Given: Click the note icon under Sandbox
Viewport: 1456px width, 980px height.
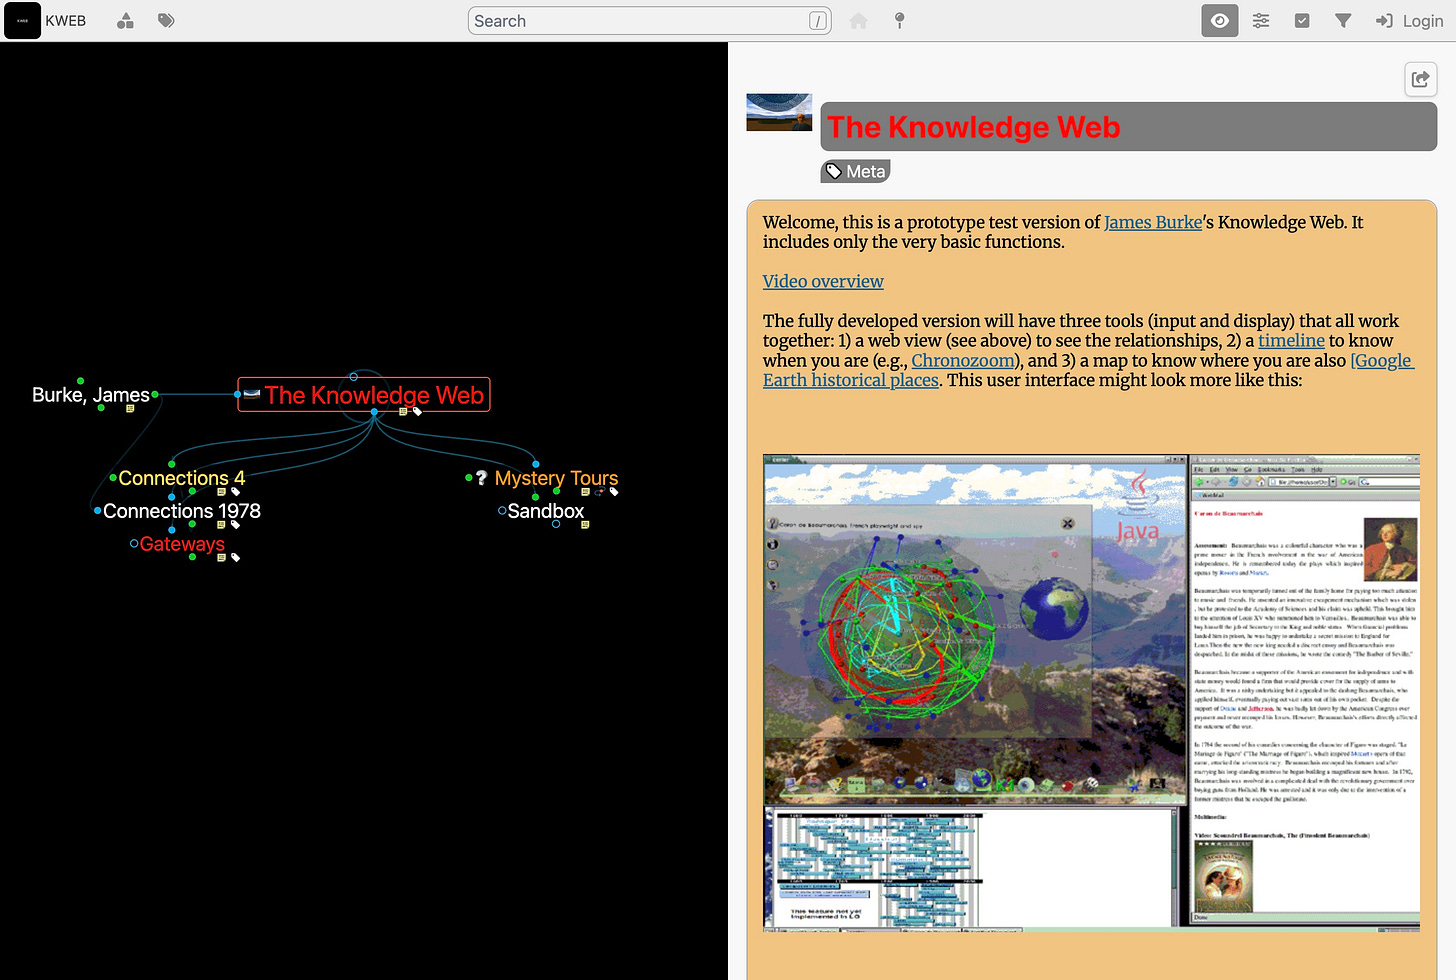Looking at the screenshot, I should pos(585,525).
